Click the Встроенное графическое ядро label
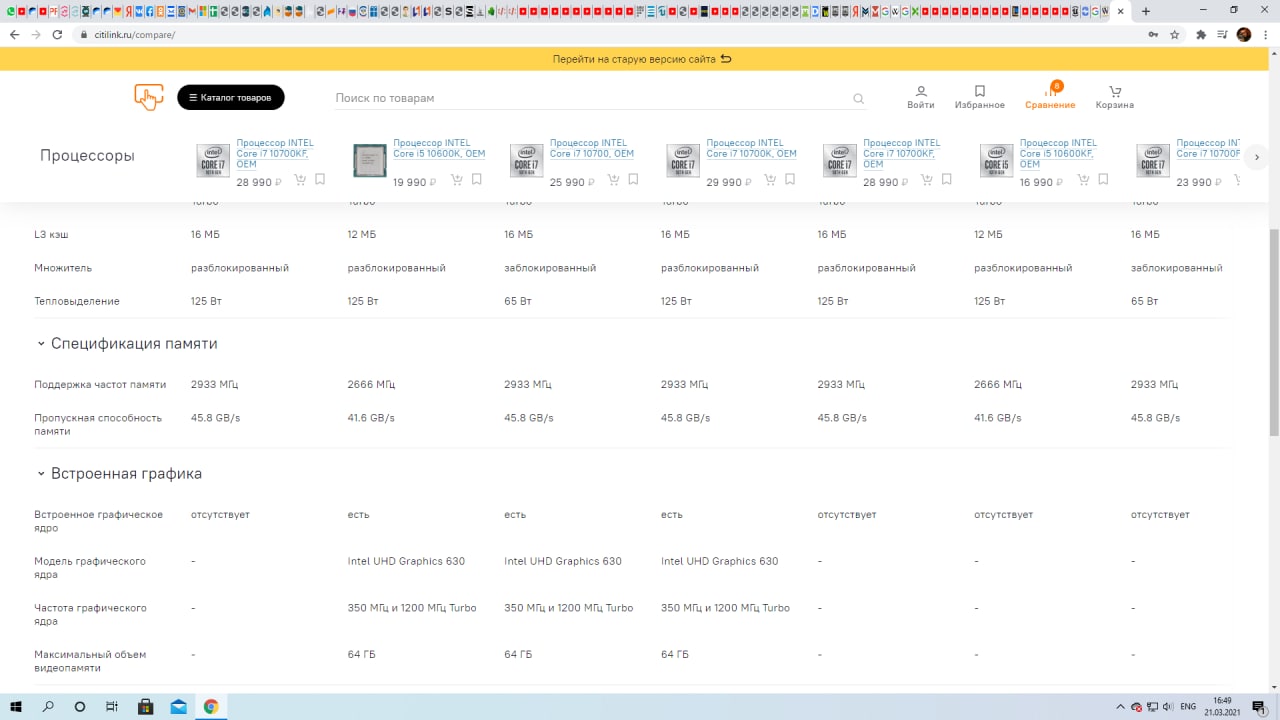The image size is (1280, 720). pyautogui.click(x=98, y=521)
